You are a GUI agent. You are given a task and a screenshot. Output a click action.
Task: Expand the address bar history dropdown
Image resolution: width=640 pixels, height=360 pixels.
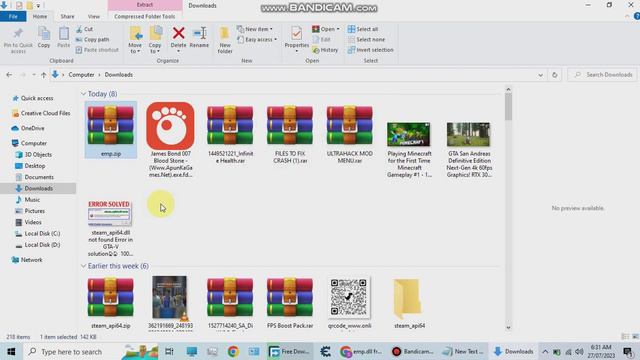pos(540,75)
